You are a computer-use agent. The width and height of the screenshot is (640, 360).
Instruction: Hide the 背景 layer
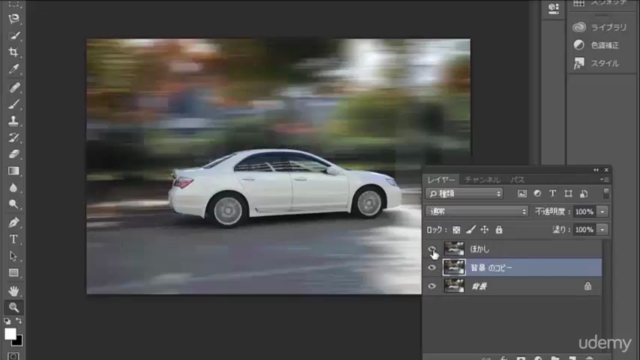(x=431, y=286)
